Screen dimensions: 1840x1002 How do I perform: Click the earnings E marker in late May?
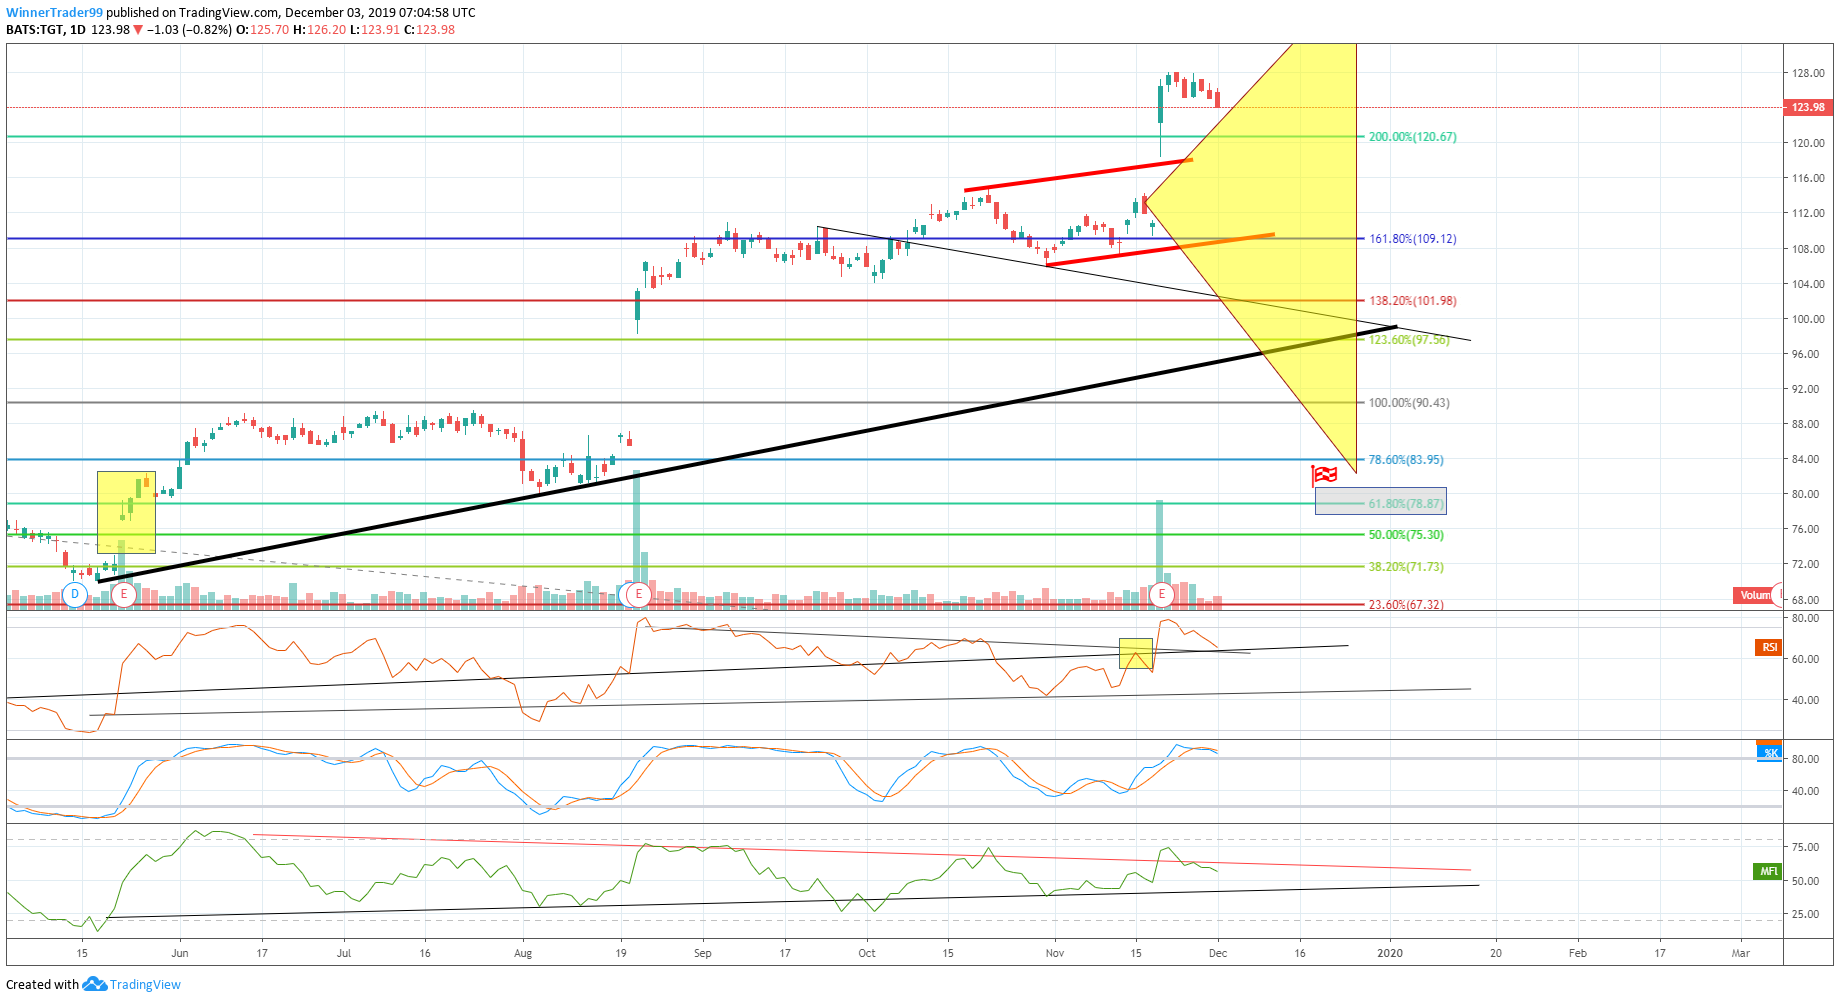click(123, 594)
